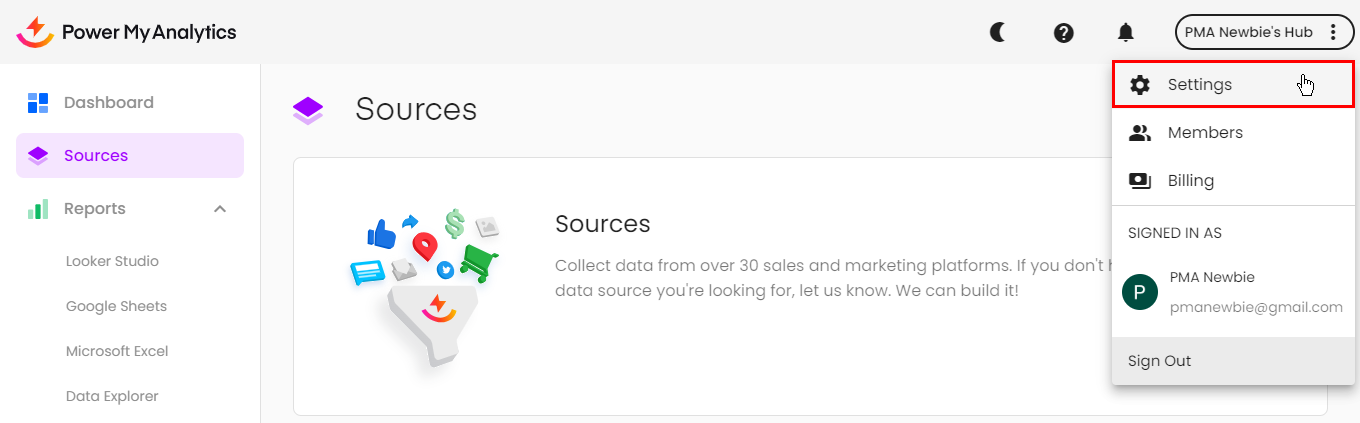The image size is (1360, 423).
Task: Toggle dark mode with the moon icon
Action: click(x=997, y=32)
